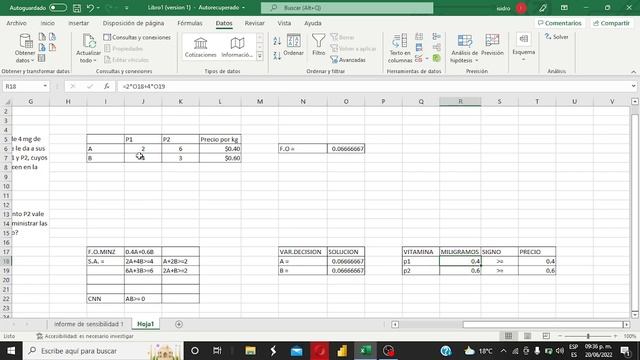Open the Actualizar todo dropdown
This screenshot has height=360, width=640.
point(88,60)
